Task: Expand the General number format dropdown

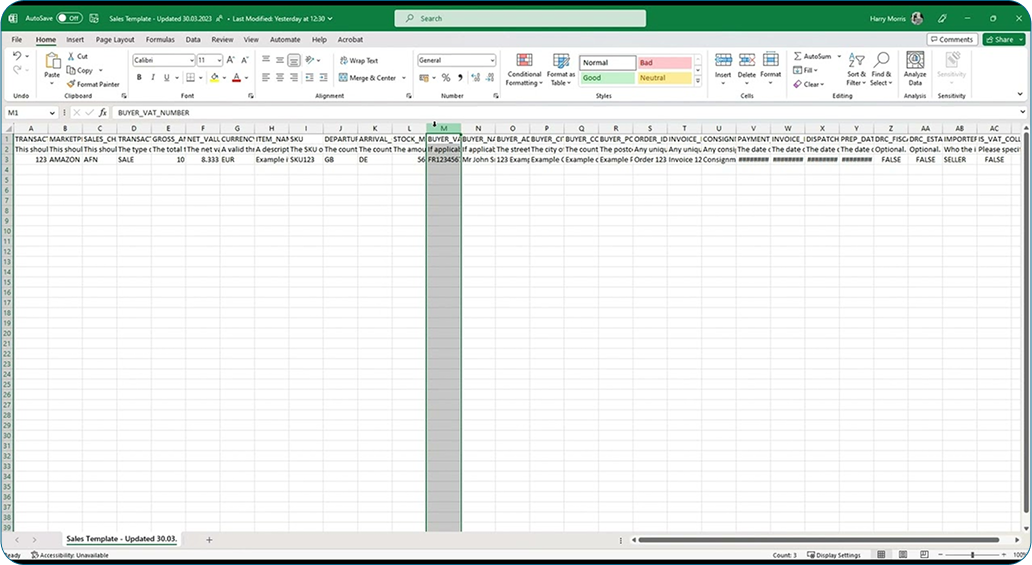Action: point(492,61)
